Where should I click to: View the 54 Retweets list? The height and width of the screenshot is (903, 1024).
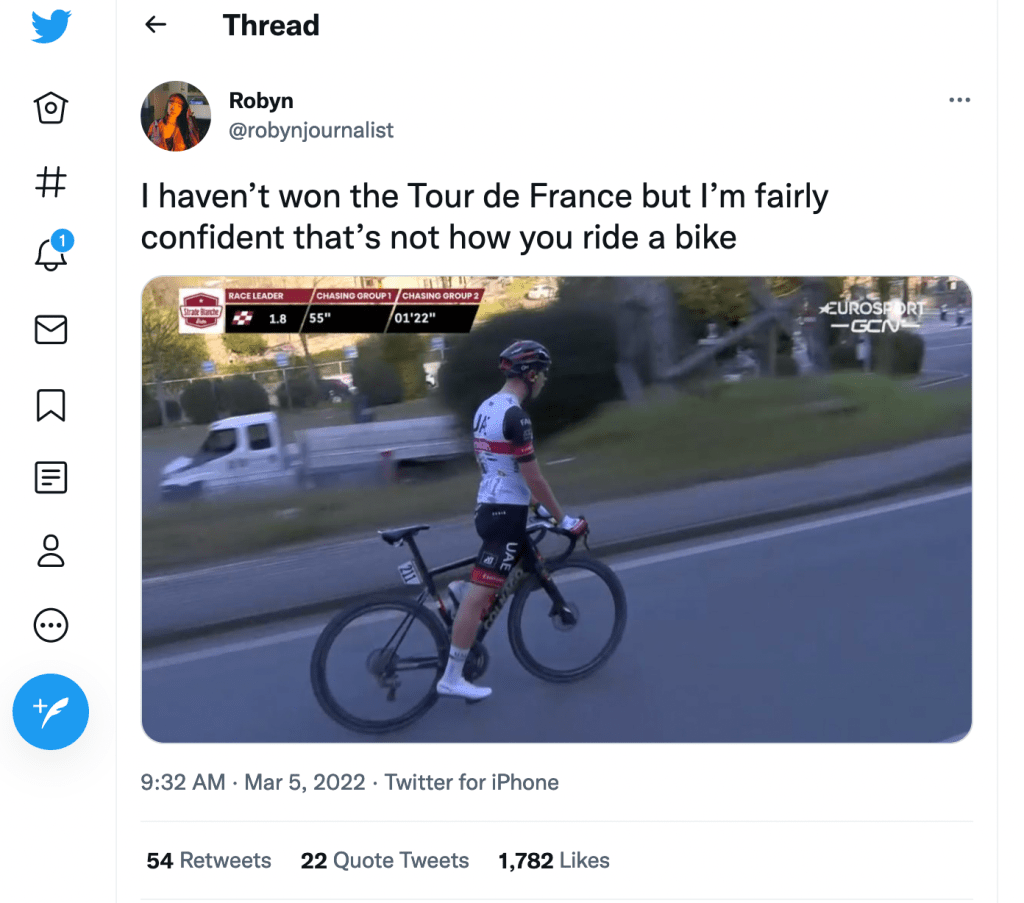pos(209,860)
